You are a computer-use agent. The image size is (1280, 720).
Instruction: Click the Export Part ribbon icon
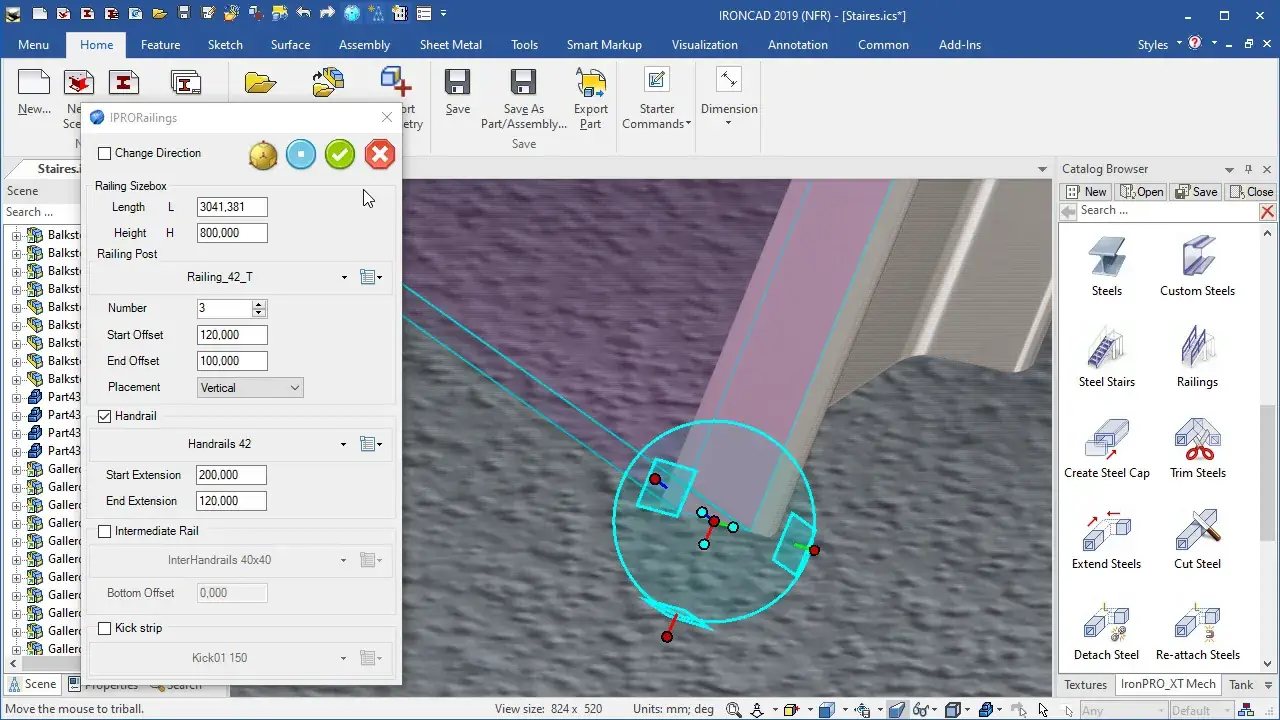[x=590, y=99]
